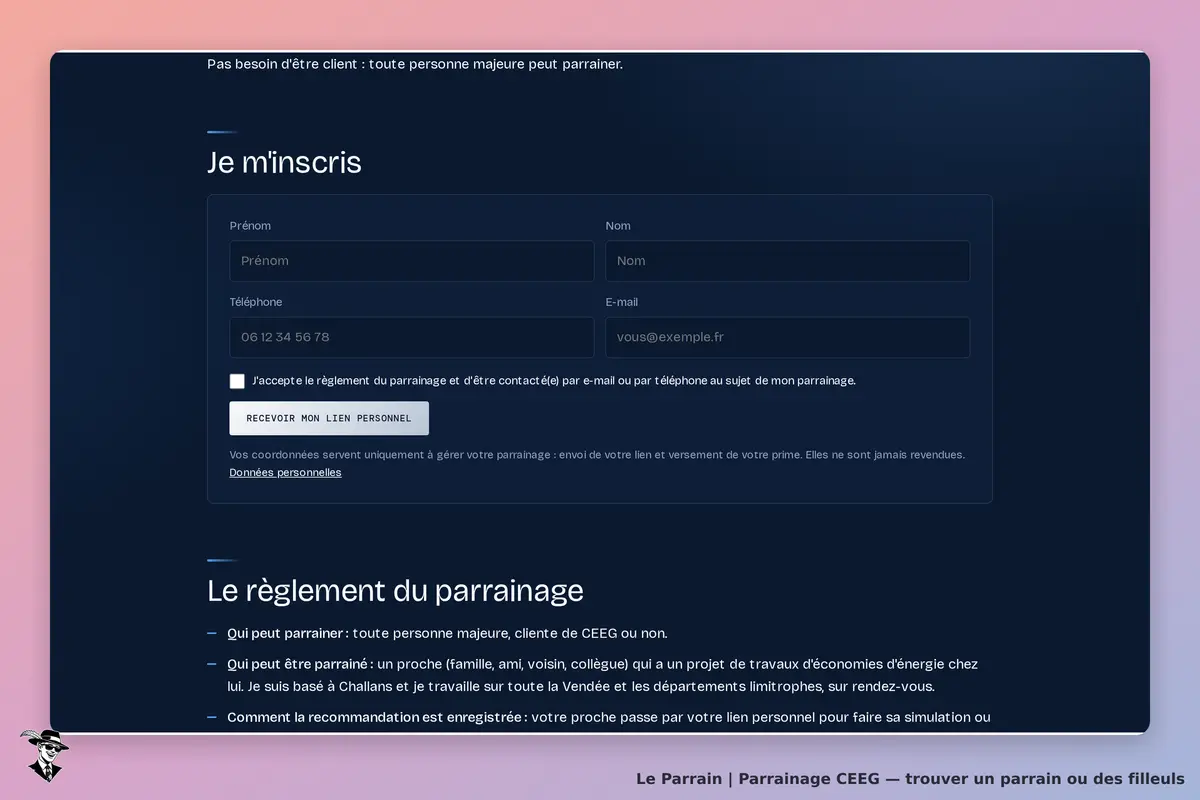Select the Le règlement du parrainage heading

point(395,590)
